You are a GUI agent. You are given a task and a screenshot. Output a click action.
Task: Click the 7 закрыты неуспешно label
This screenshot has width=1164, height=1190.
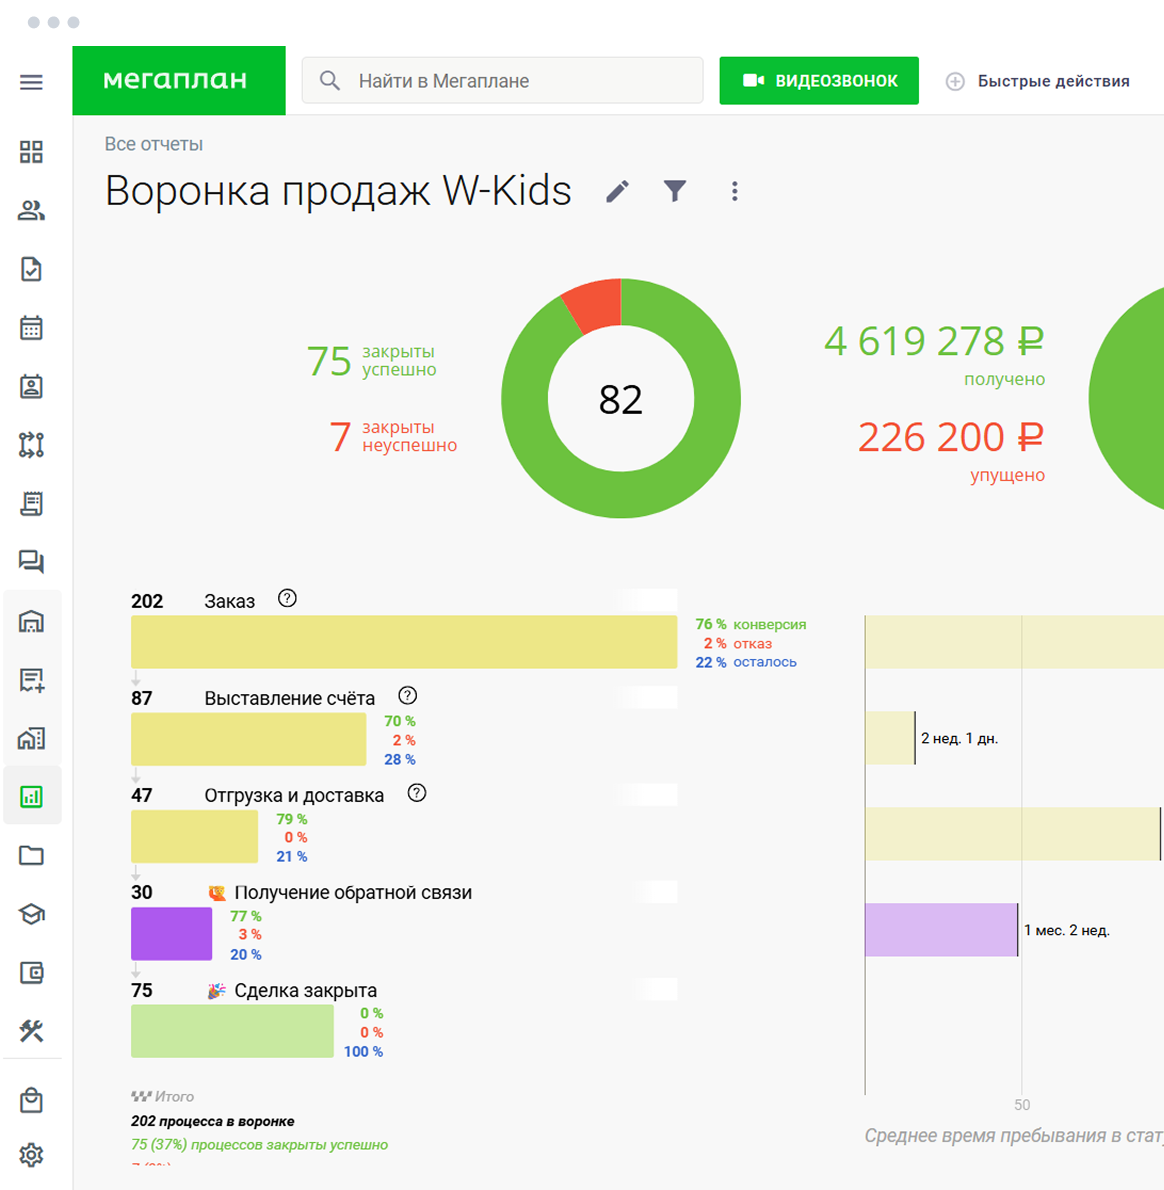click(393, 436)
